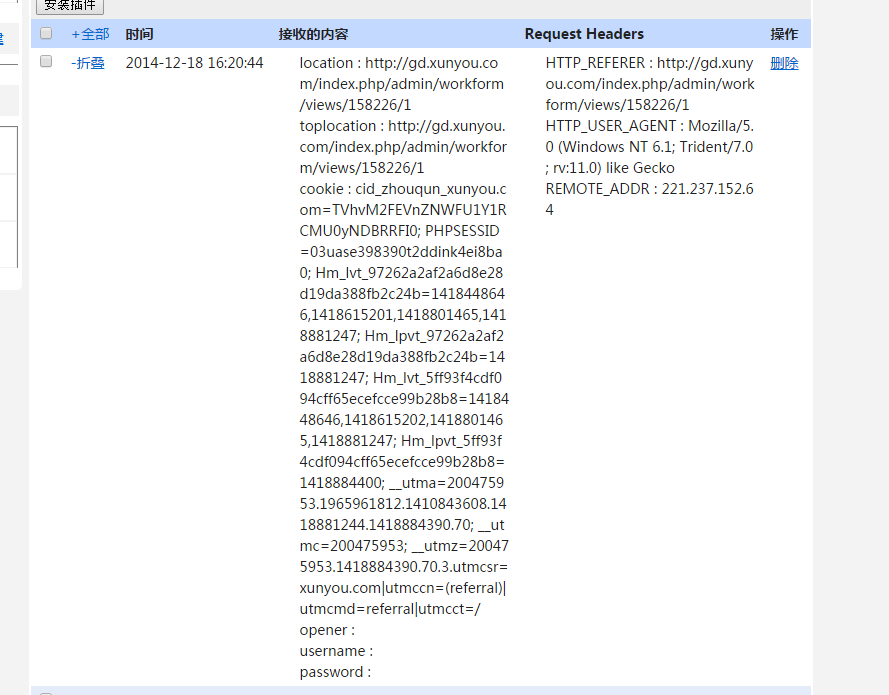This screenshot has height=695, width=889.
Task: Click the 'HTTP_USER_AGENT : Mozilla/5.' line
Action: [x=649, y=126]
